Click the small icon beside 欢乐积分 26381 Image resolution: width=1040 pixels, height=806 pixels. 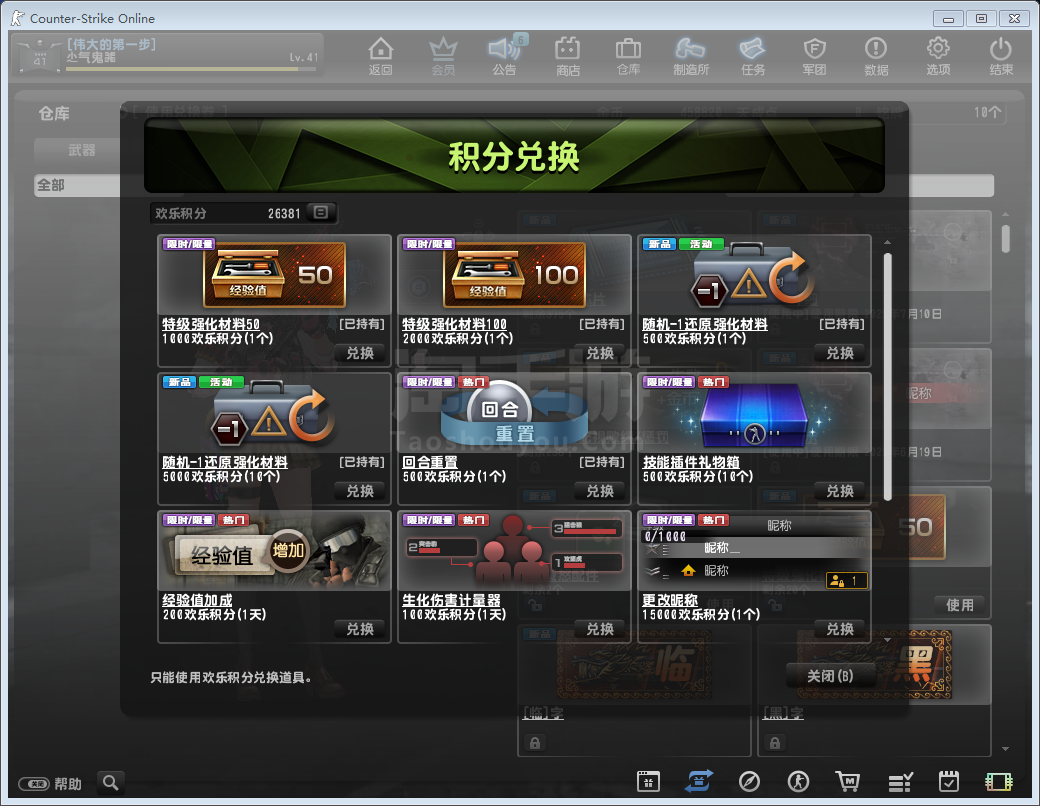point(321,212)
